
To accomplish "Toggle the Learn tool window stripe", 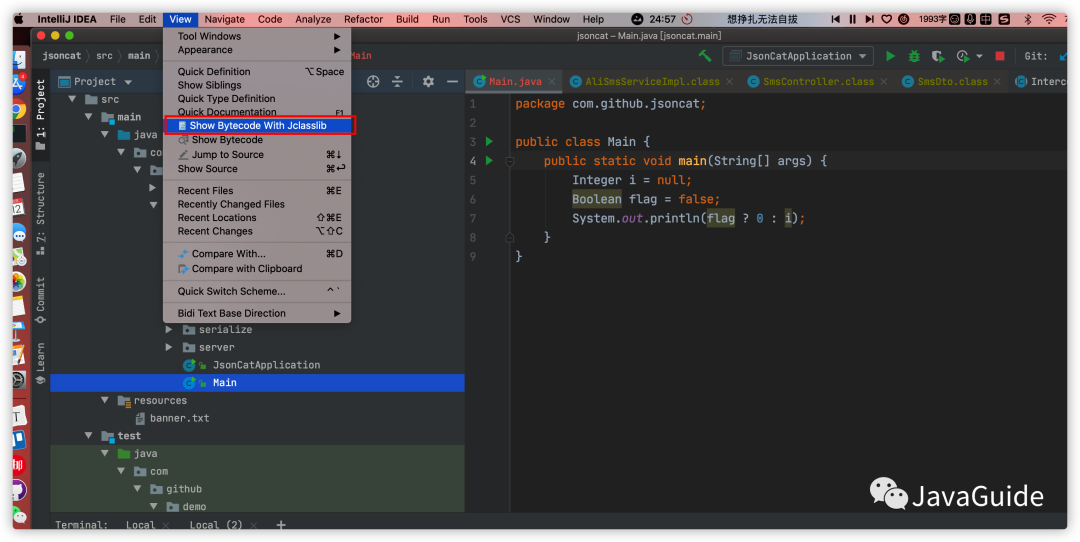I will (41, 362).
